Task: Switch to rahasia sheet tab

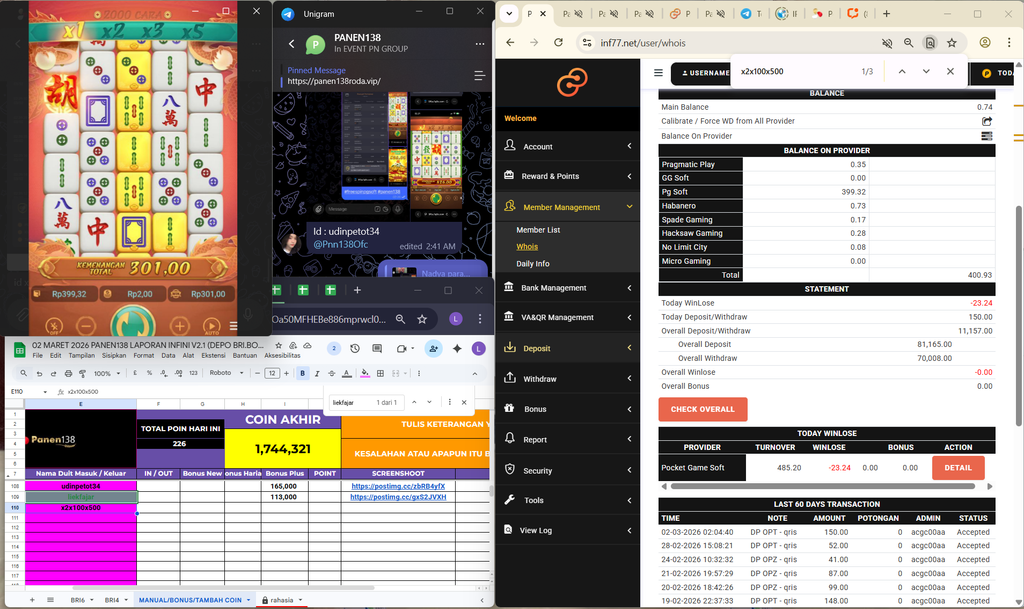Action: coord(282,600)
